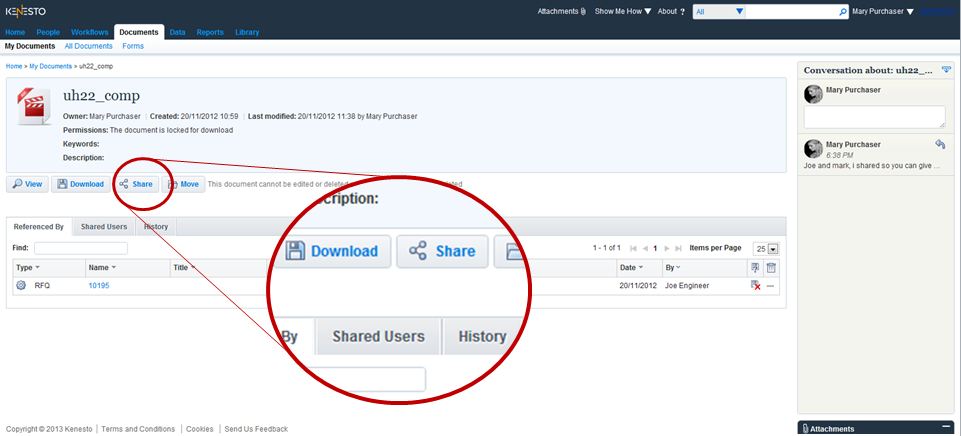
Task: Click the document column icon beside the trash
Action: (x=755, y=267)
